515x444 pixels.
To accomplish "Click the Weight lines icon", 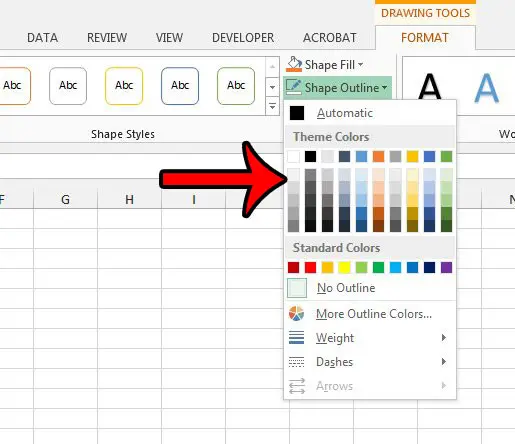I will pyautogui.click(x=296, y=337).
